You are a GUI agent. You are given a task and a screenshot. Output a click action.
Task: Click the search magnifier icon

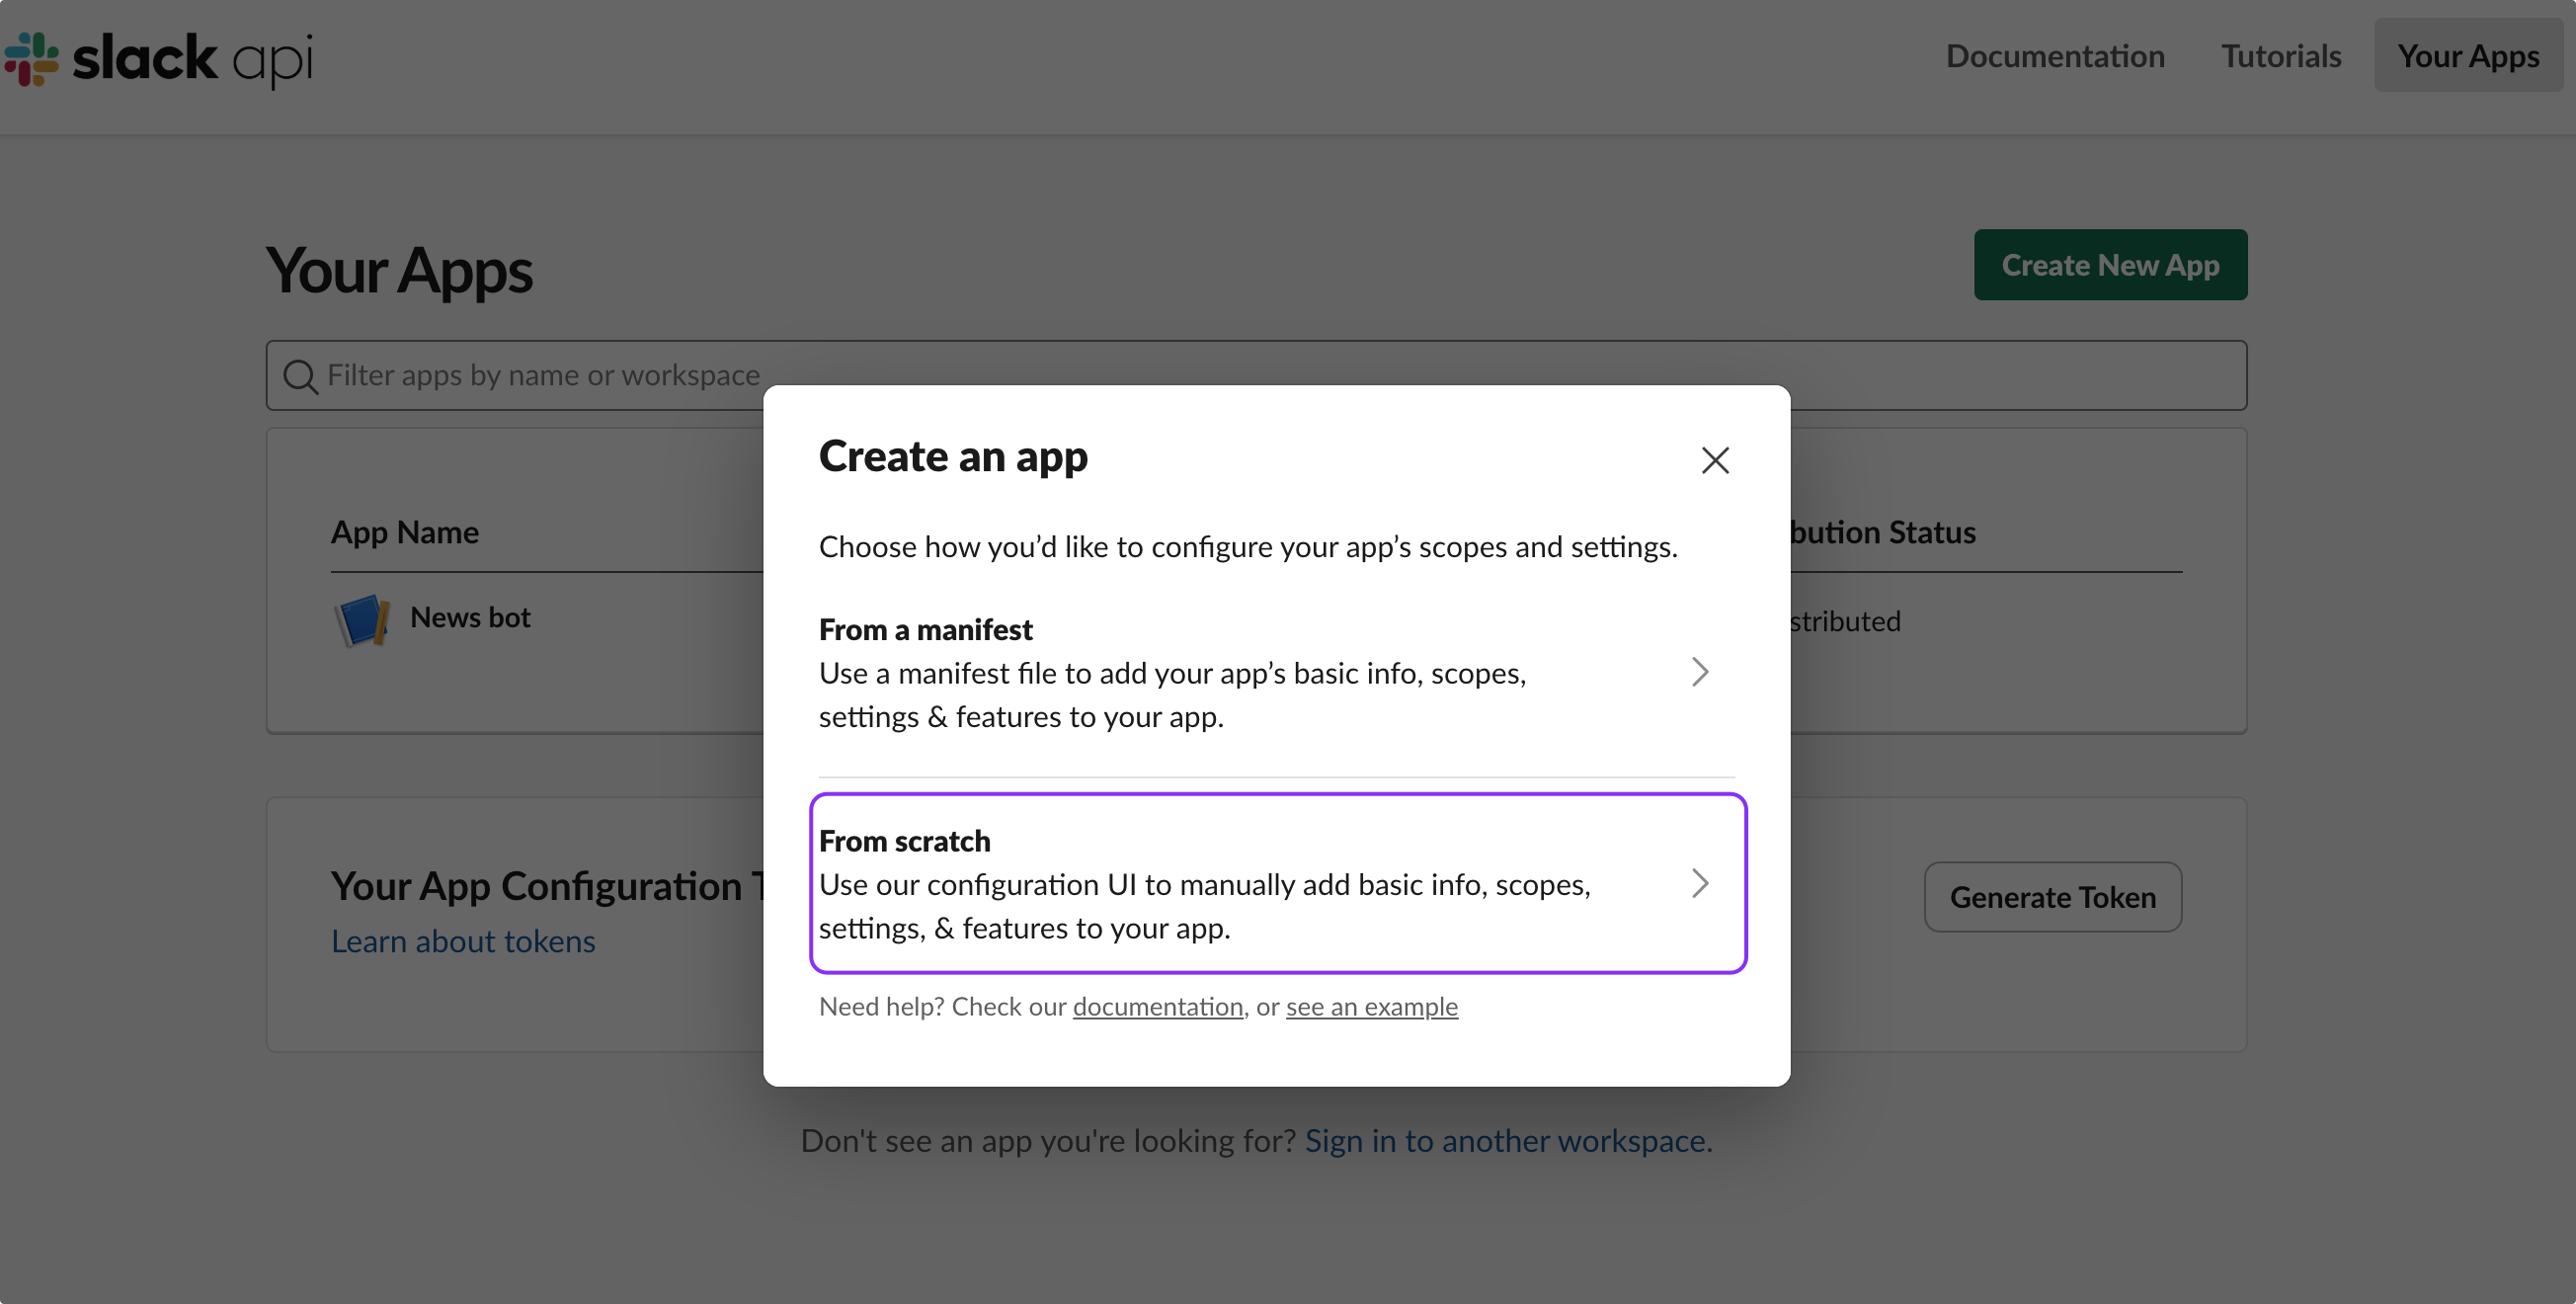tap(300, 377)
